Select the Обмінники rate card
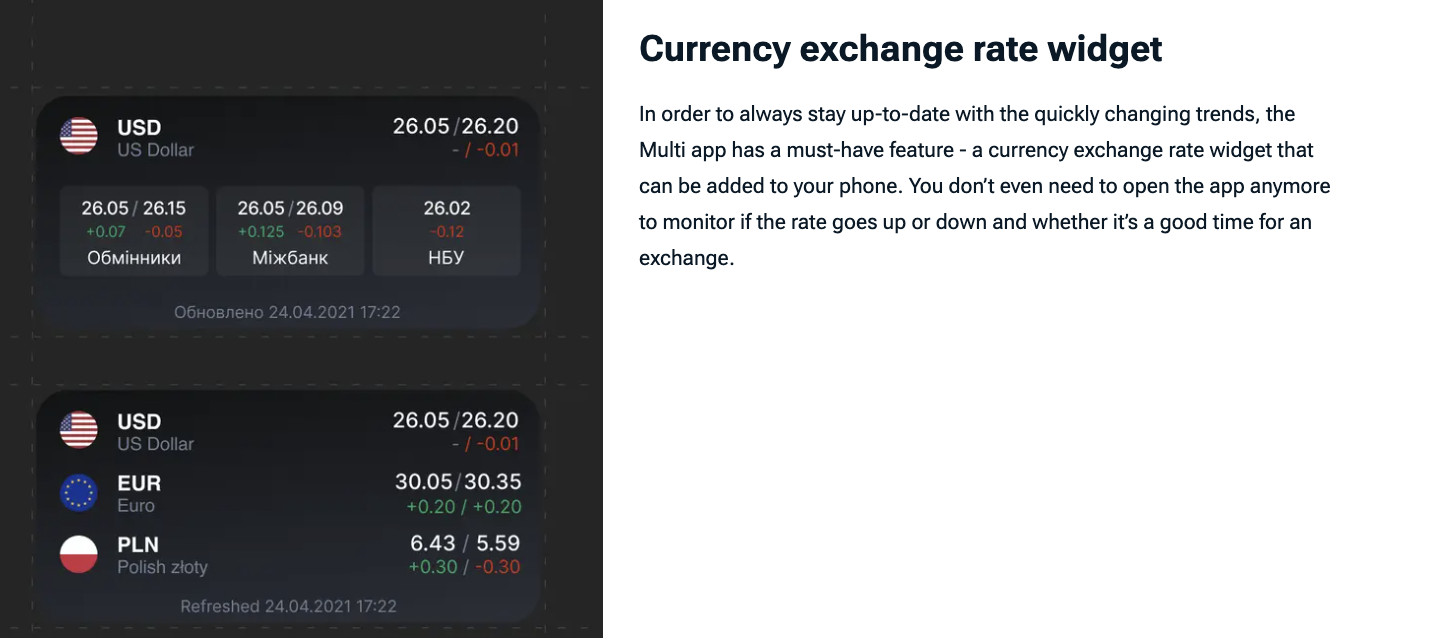 134,231
